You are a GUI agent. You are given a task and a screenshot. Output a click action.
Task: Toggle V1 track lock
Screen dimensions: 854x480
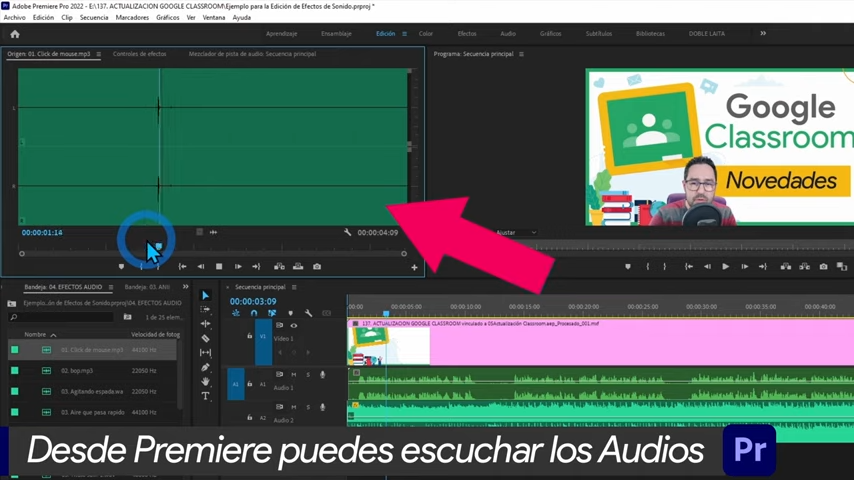249,336
